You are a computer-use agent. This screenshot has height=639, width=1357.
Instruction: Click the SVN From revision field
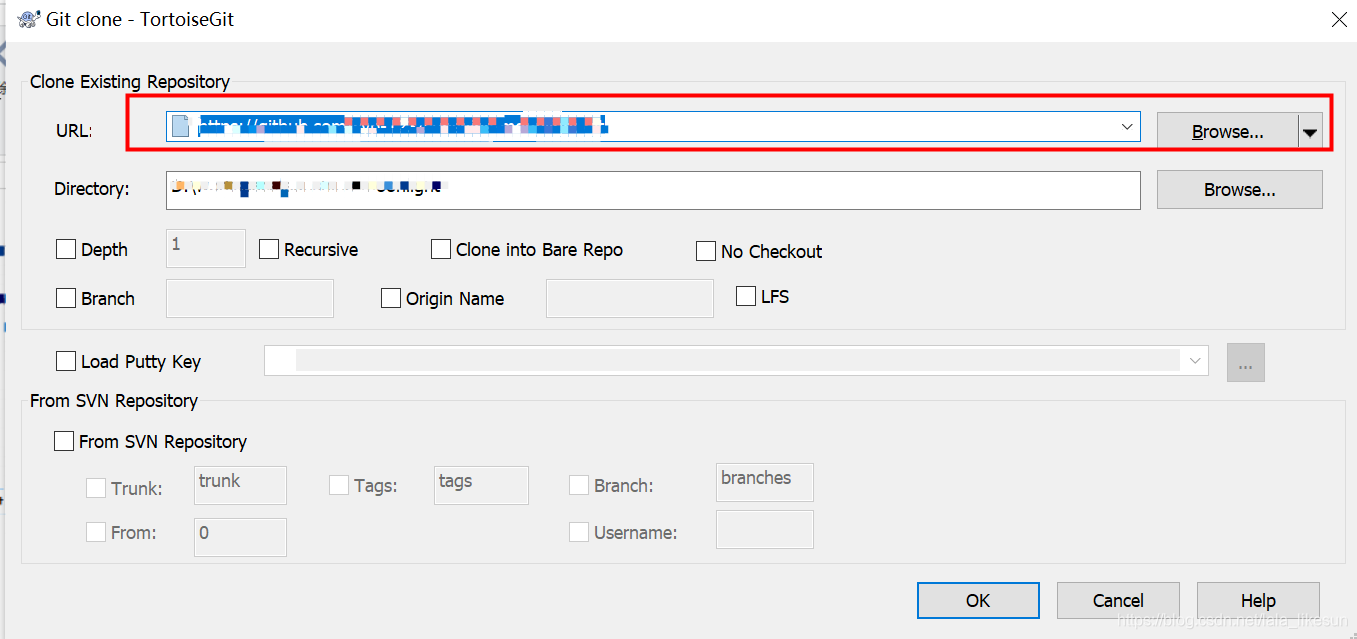click(x=240, y=537)
